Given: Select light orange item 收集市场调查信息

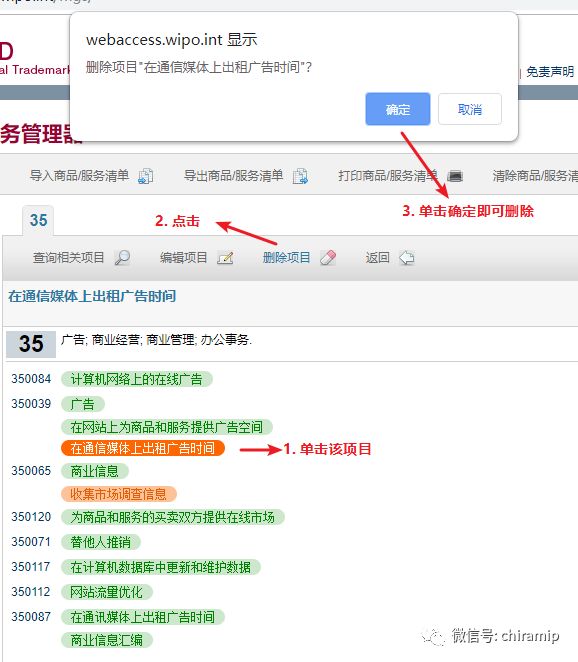Looking at the screenshot, I should 119,494.
